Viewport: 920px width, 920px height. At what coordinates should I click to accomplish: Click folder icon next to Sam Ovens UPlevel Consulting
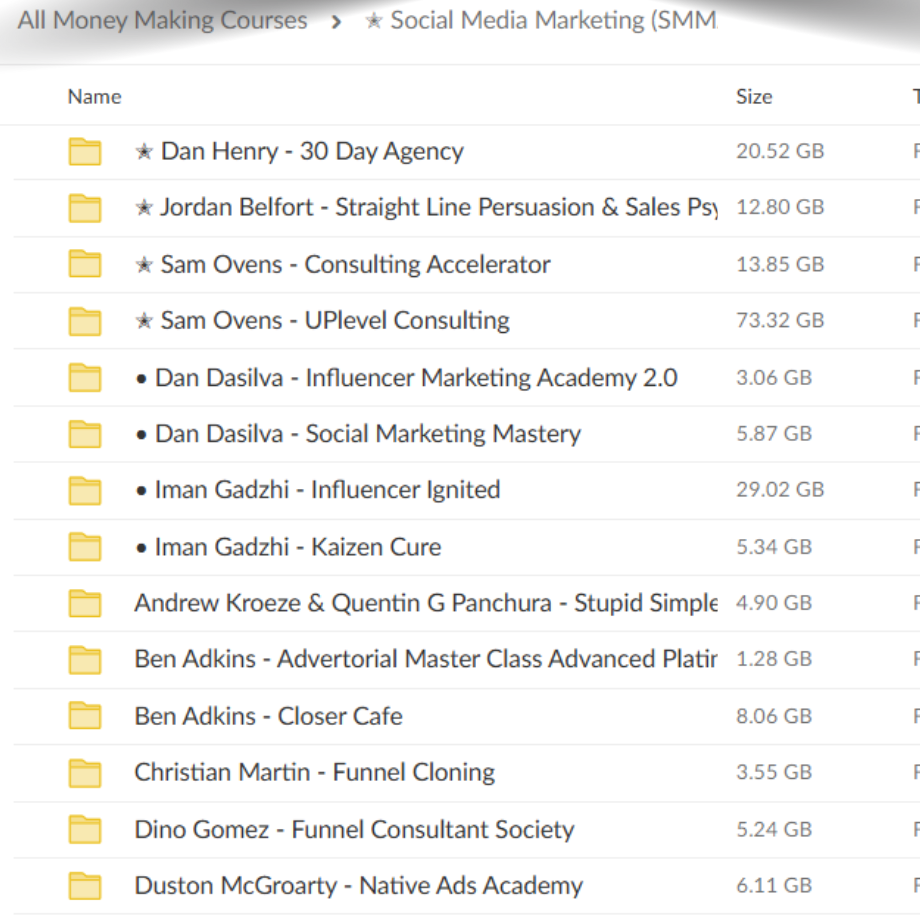(85, 321)
